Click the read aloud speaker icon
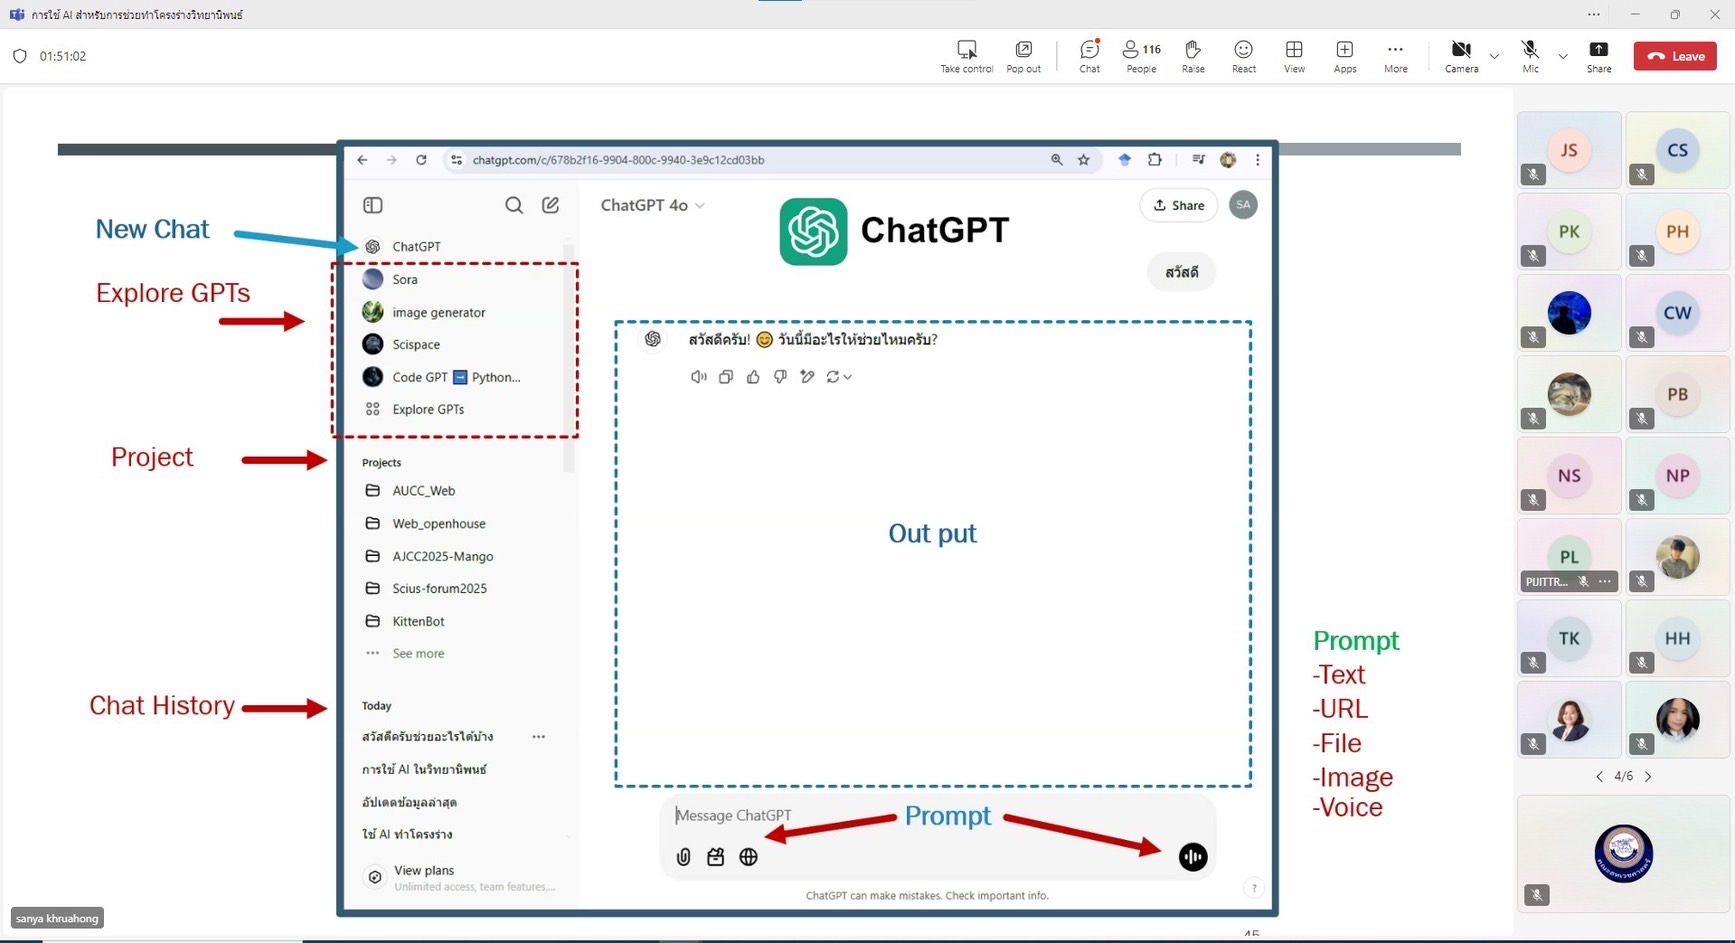This screenshot has width=1735, height=943. pyautogui.click(x=698, y=377)
